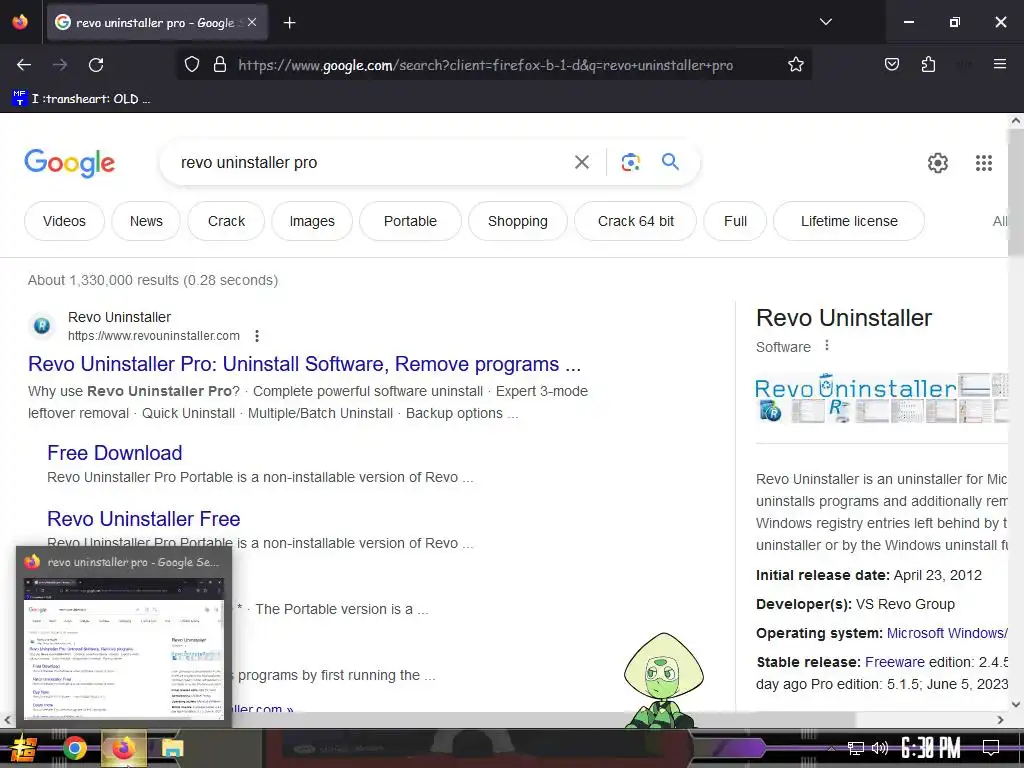The image size is (1024, 768).
Task: Select the Full filter chip
Action: click(x=735, y=221)
